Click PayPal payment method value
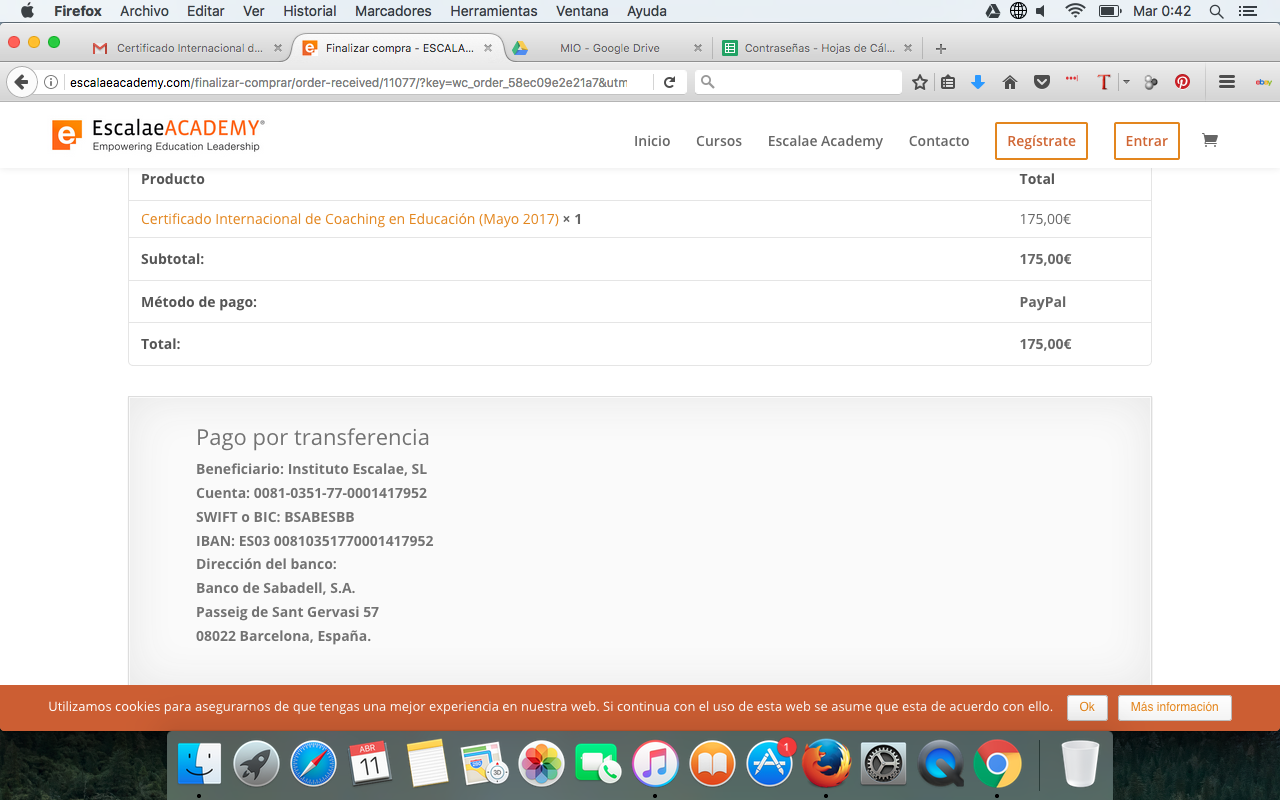This screenshot has width=1280, height=800. [1043, 302]
